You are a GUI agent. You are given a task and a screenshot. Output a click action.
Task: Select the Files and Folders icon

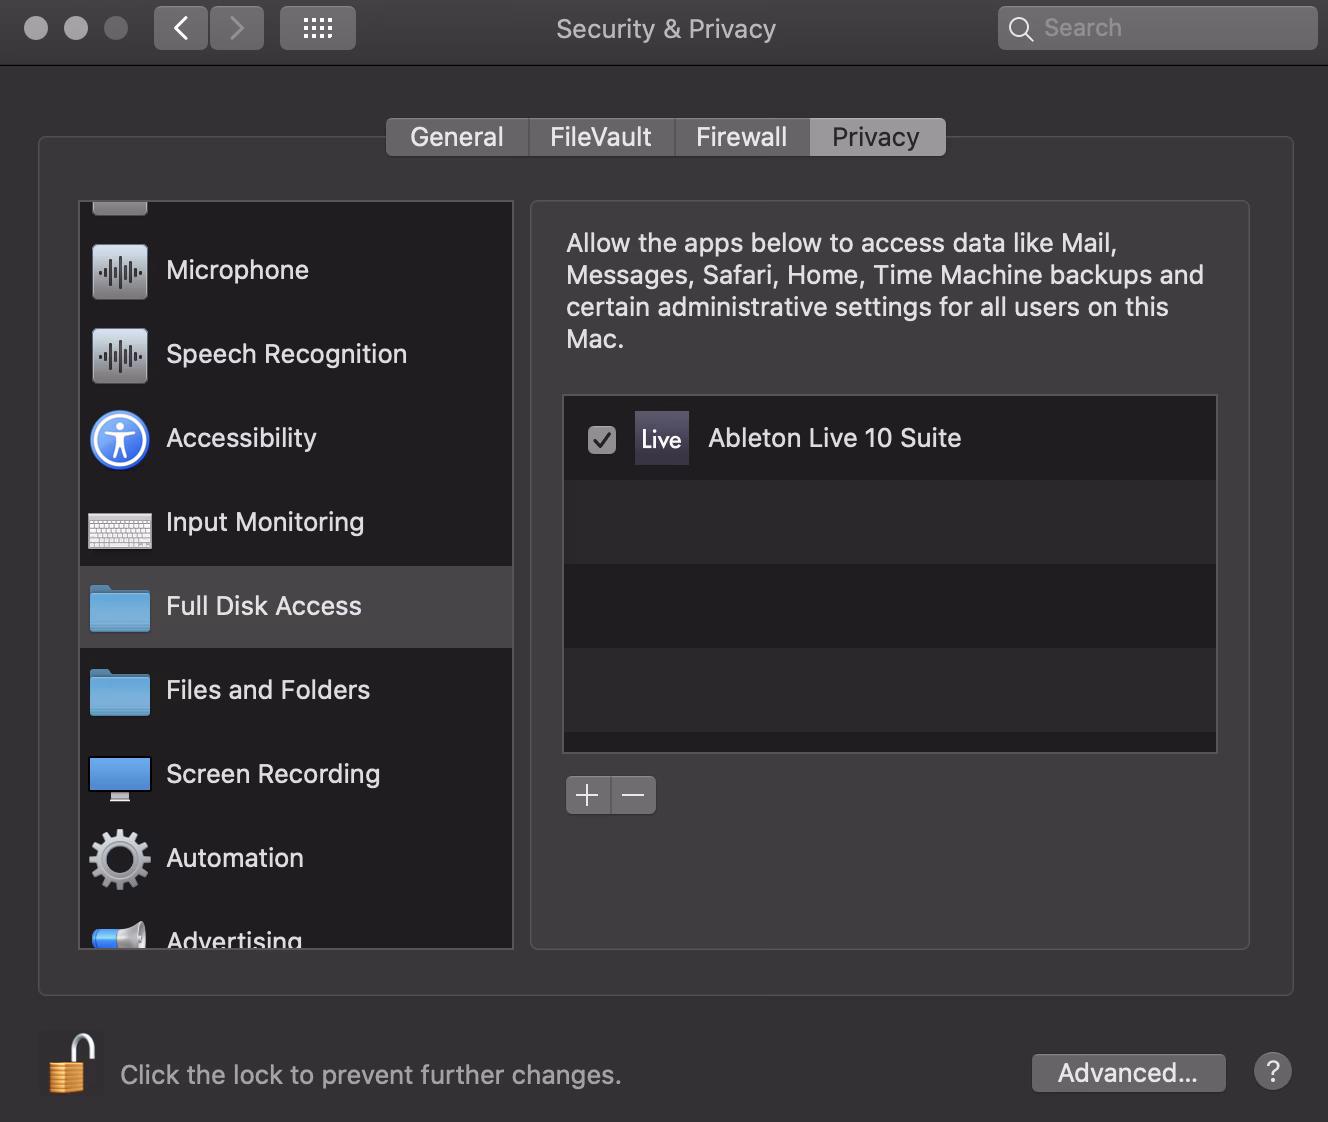(x=119, y=690)
